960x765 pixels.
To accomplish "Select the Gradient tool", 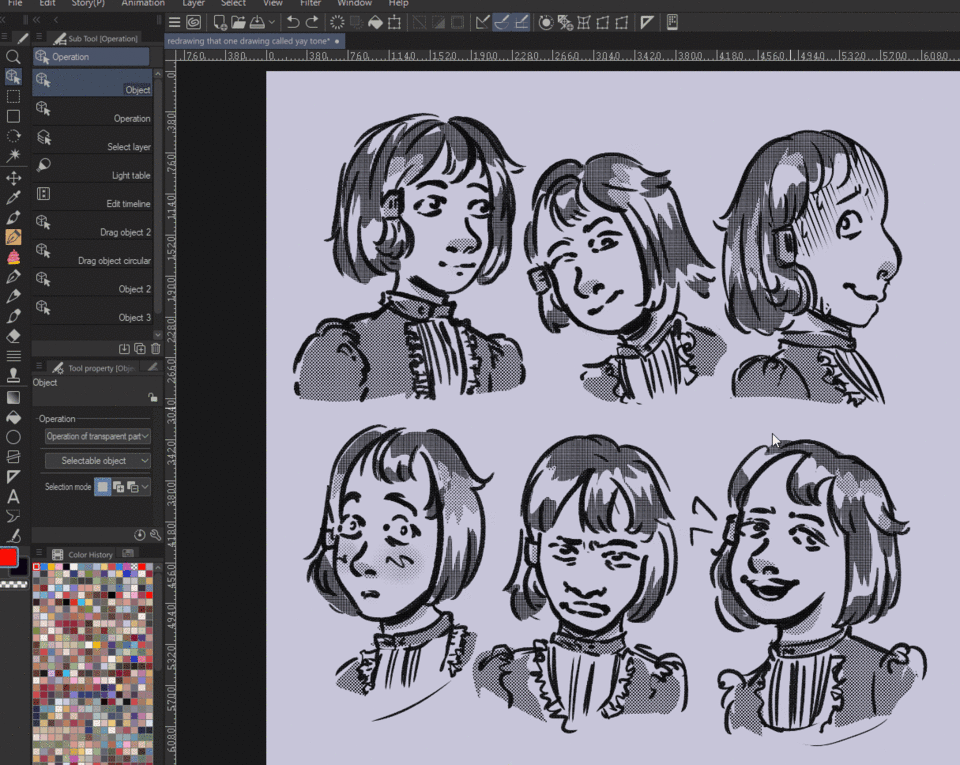I will point(13,396).
